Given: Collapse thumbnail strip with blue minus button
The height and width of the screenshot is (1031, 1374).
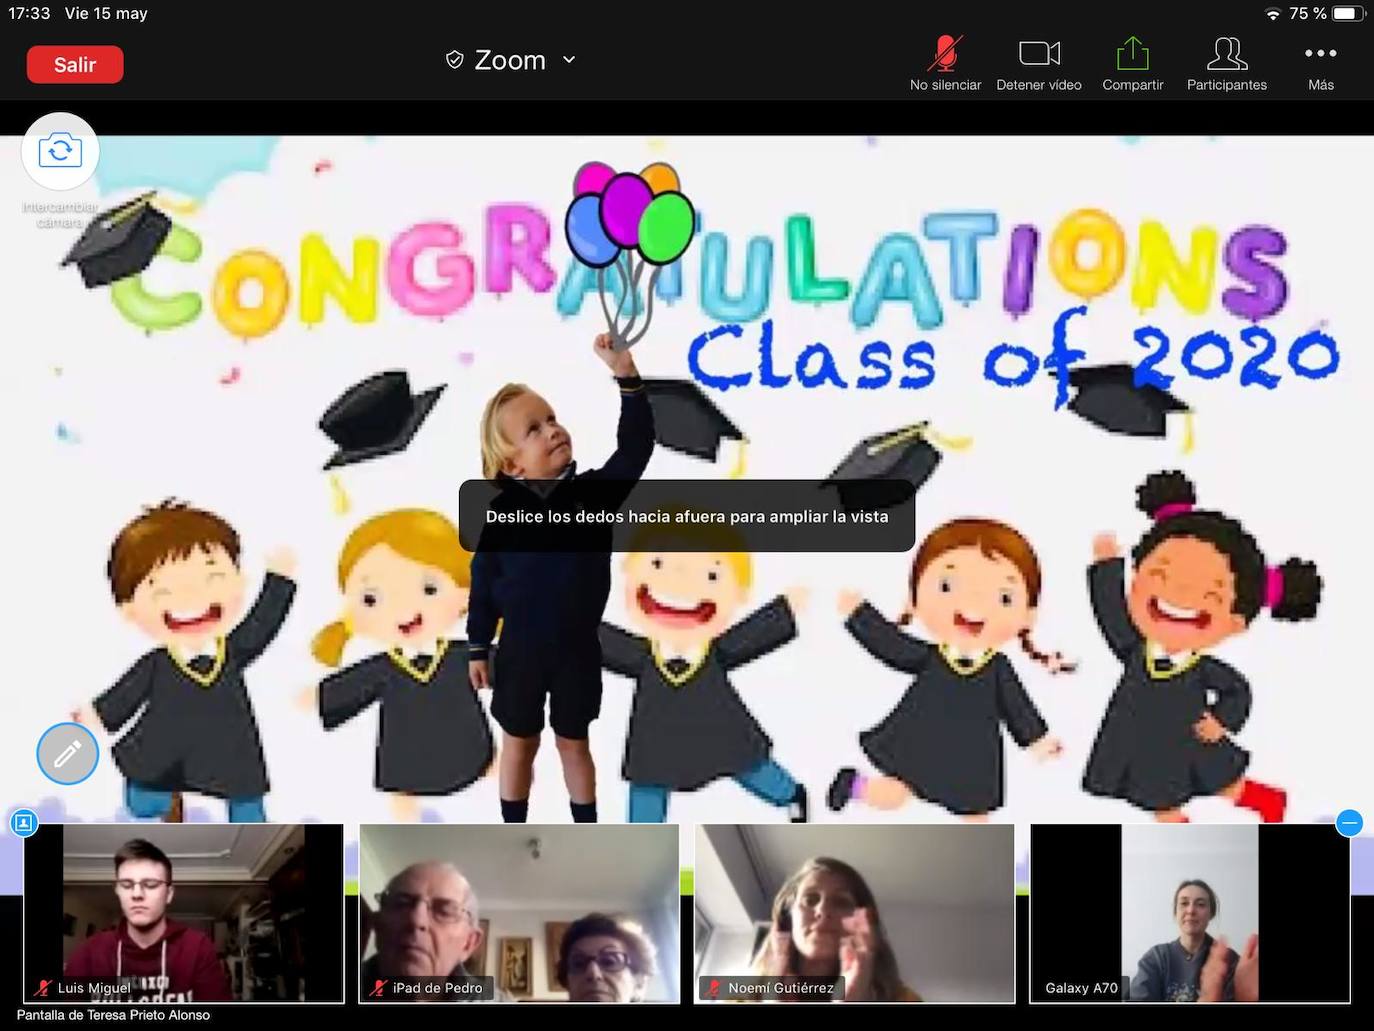Looking at the screenshot, I should [x=1349, y=823].
